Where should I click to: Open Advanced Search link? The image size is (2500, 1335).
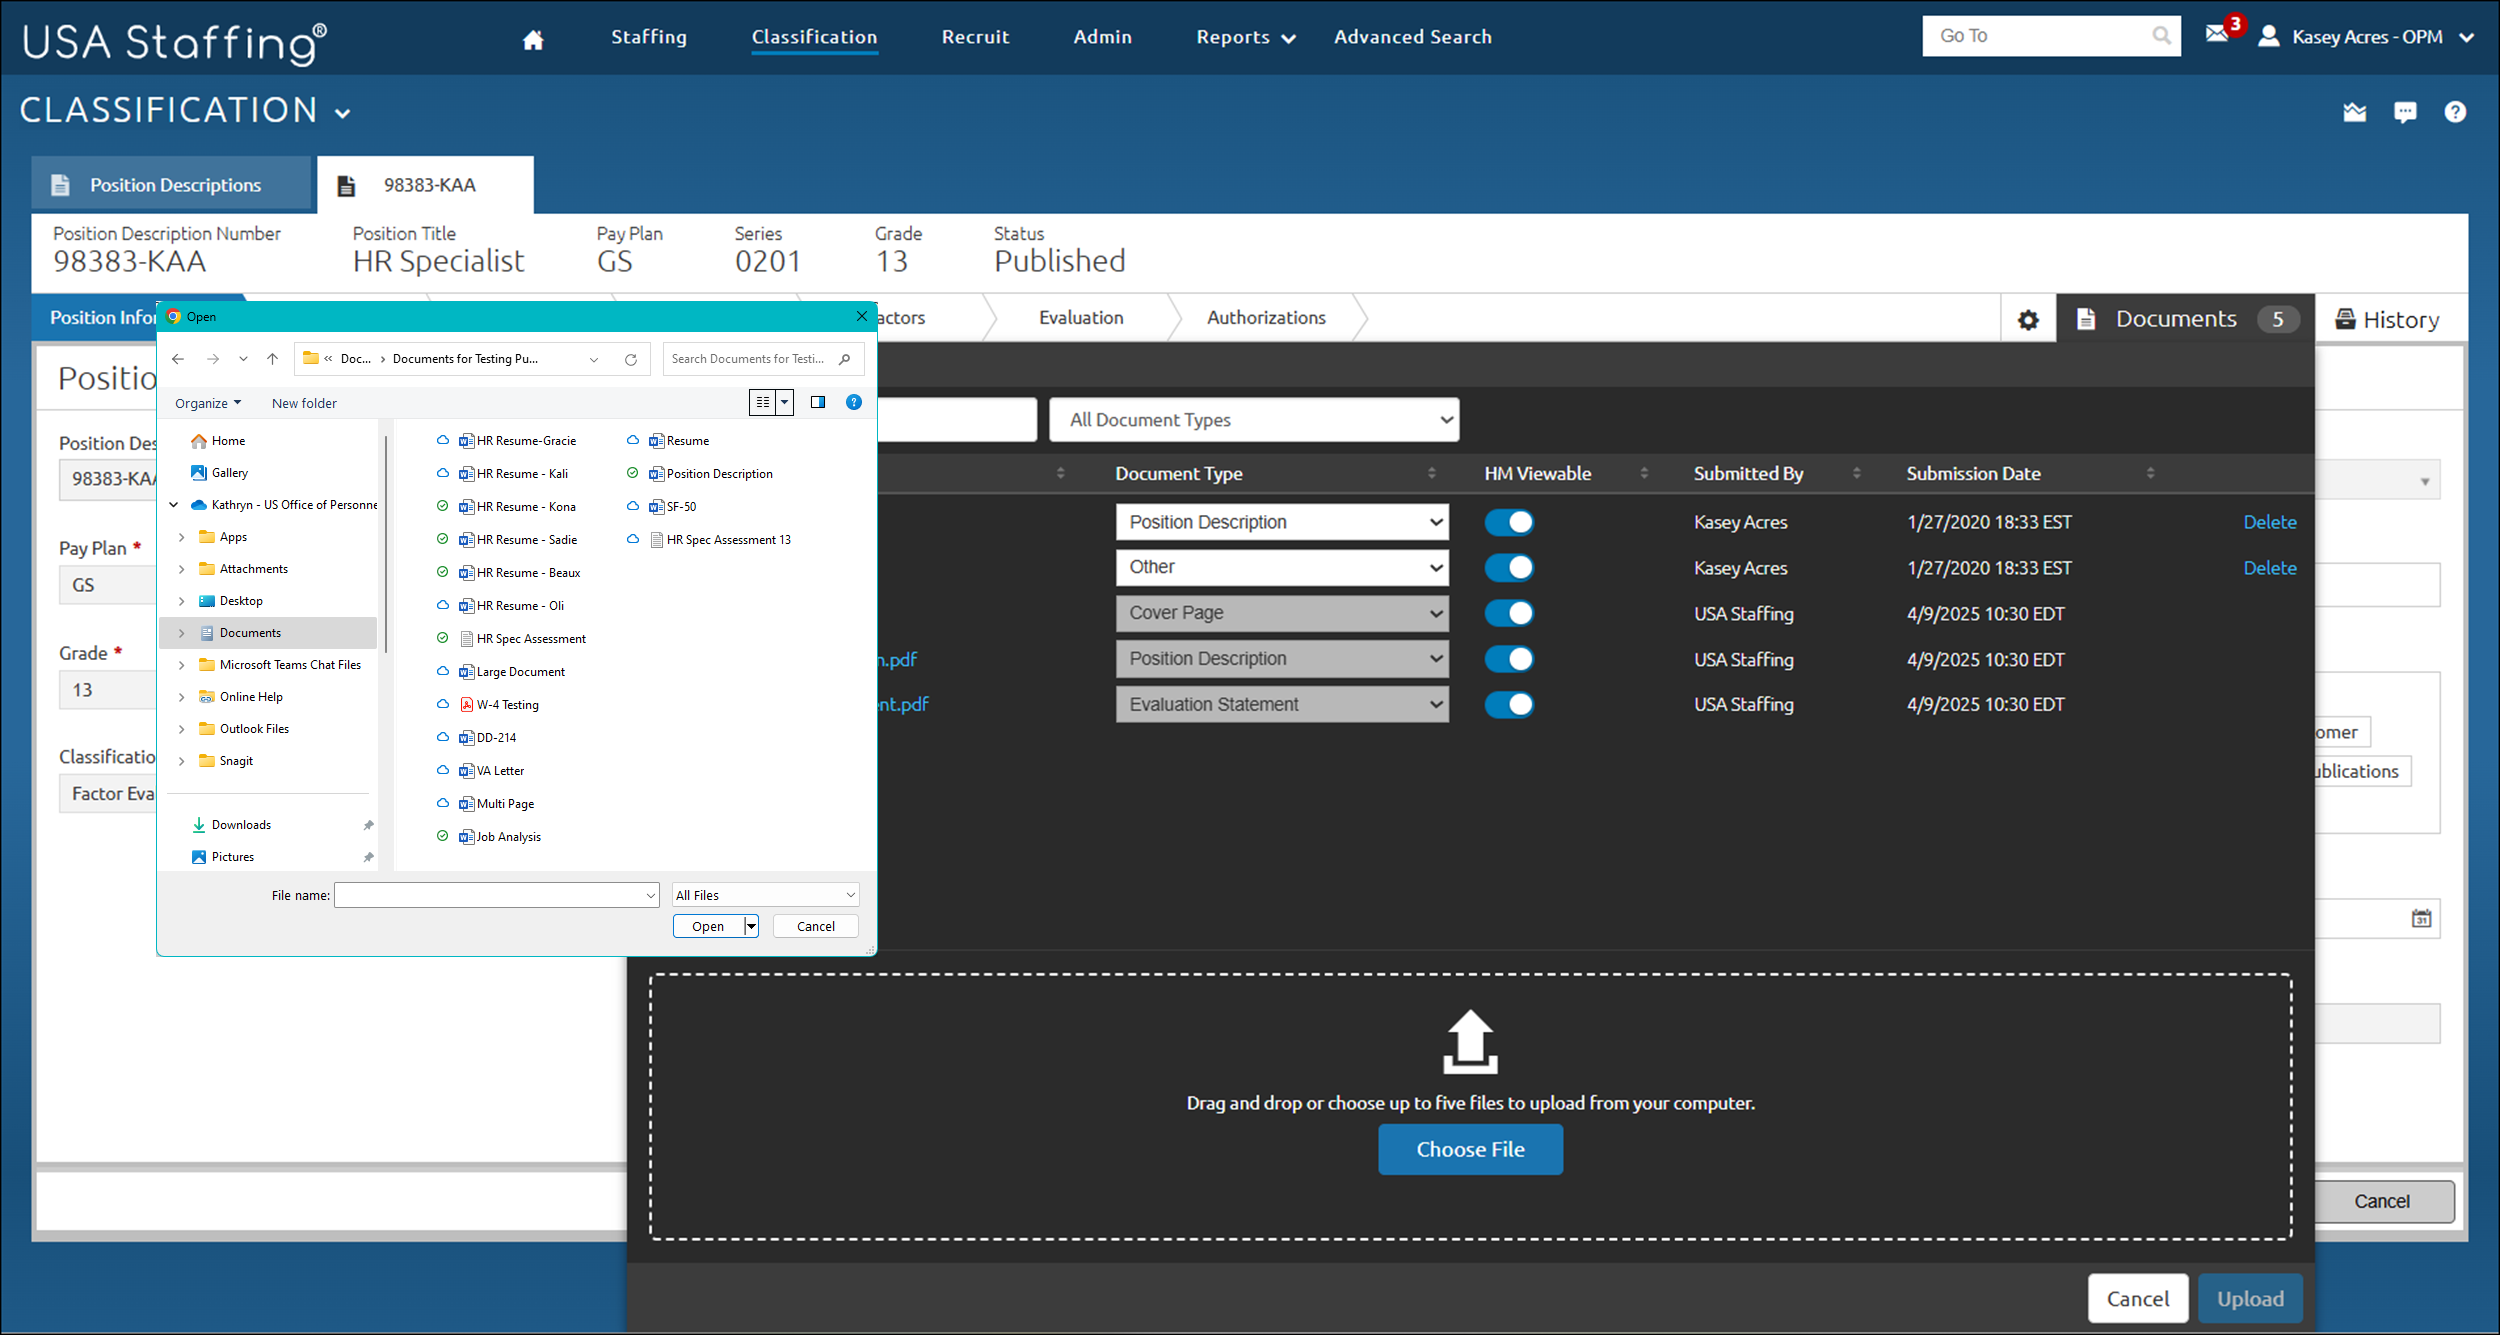coord(1412,37)
